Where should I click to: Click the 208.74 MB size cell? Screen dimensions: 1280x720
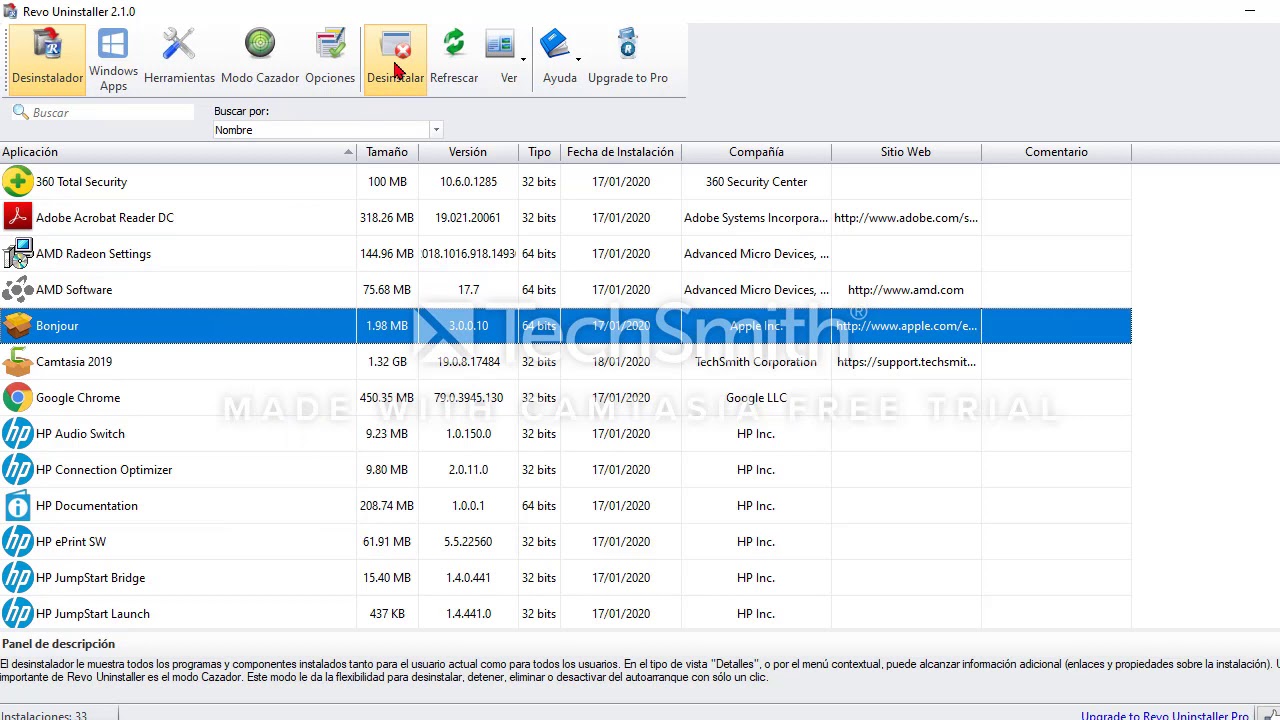pos(387,506)
